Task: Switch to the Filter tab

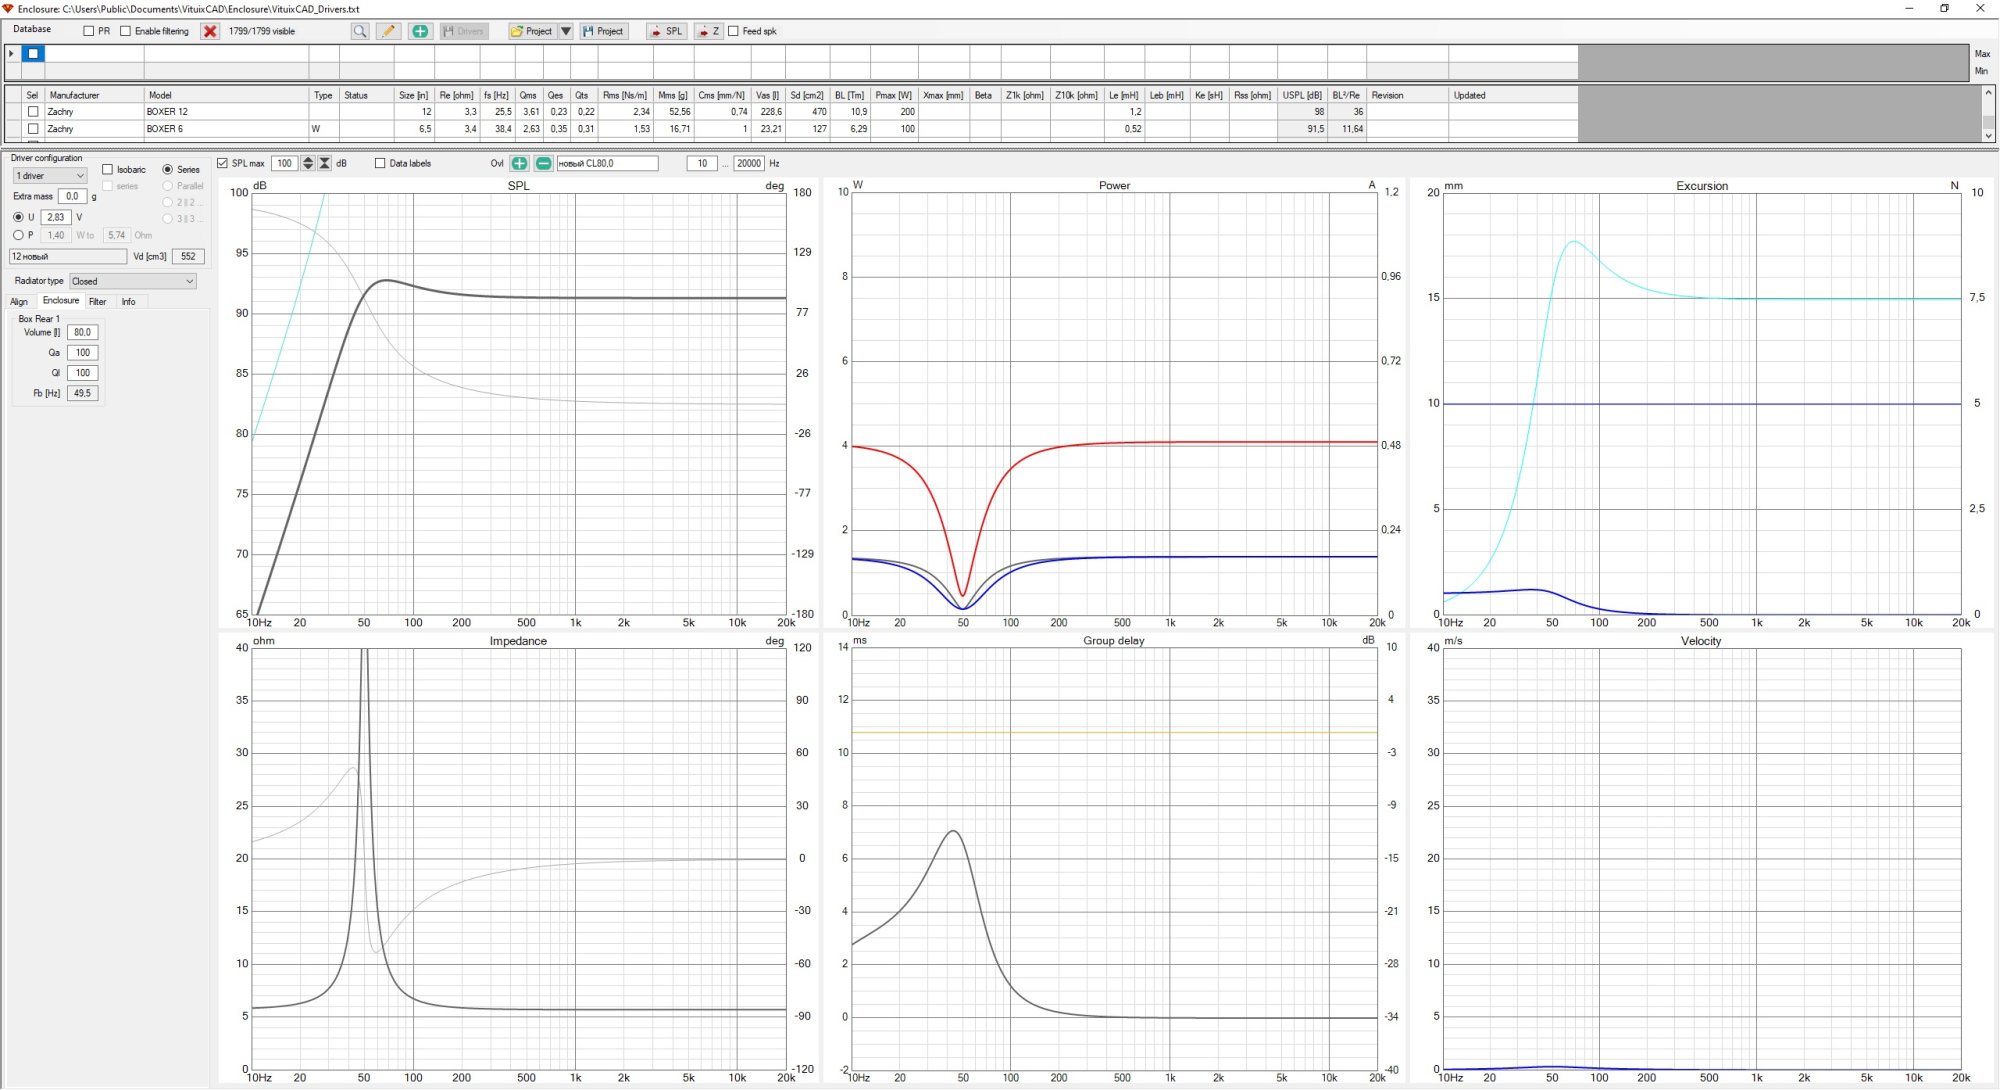Action: click(x=97, y=301)
